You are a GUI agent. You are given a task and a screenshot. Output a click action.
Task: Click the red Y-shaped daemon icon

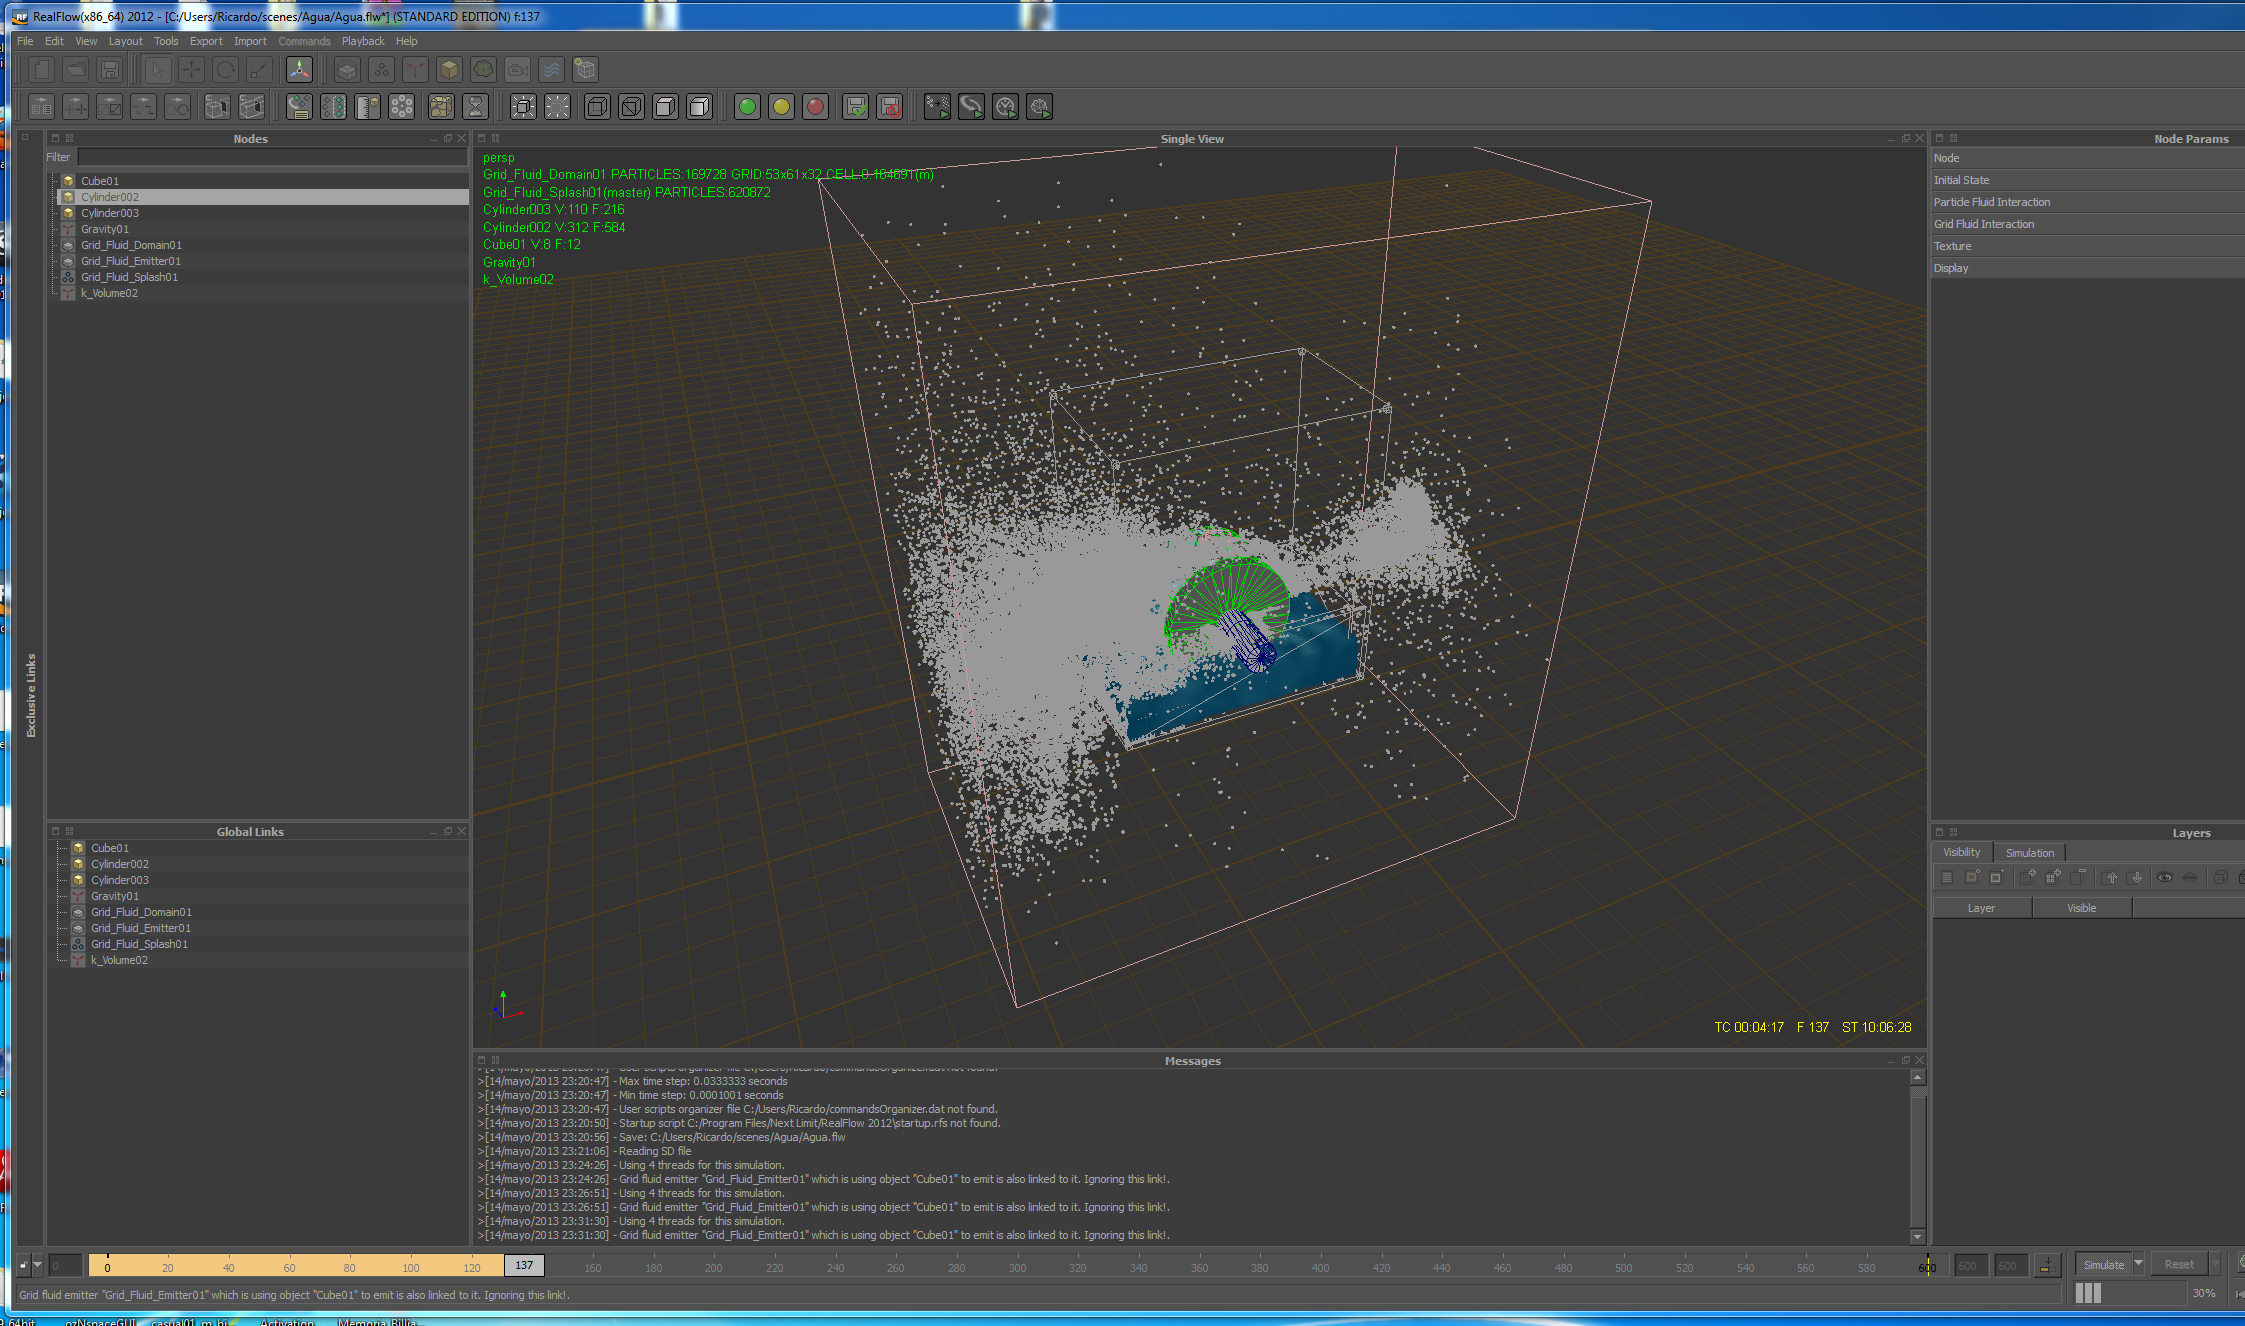click(415, 70)
